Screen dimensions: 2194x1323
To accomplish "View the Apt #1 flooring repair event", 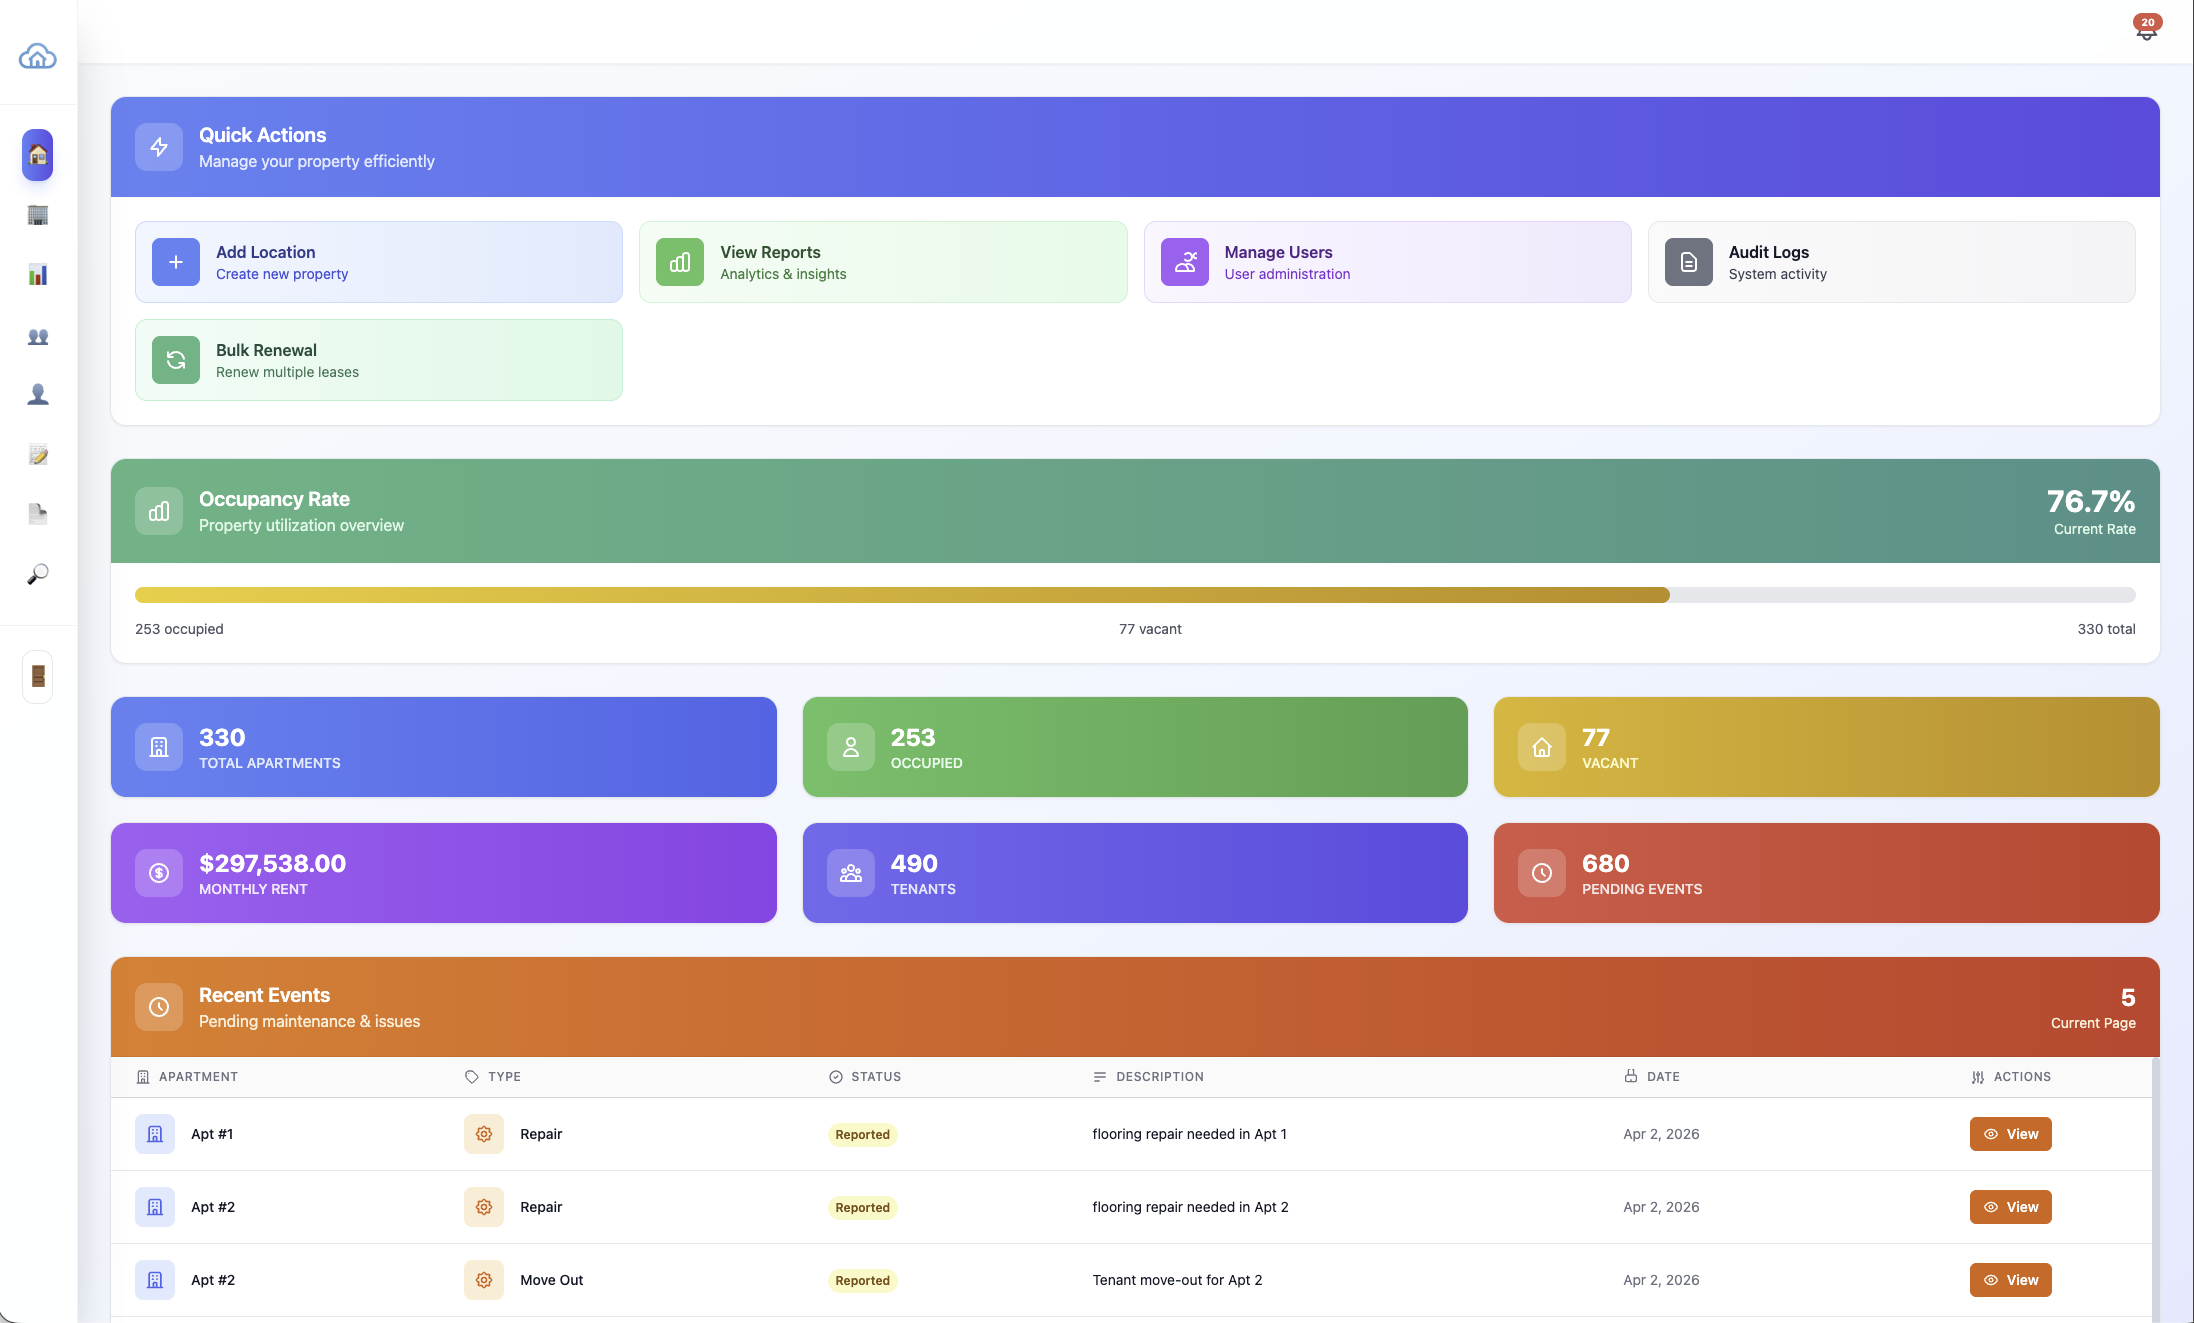I will tap(2010, 1134).
